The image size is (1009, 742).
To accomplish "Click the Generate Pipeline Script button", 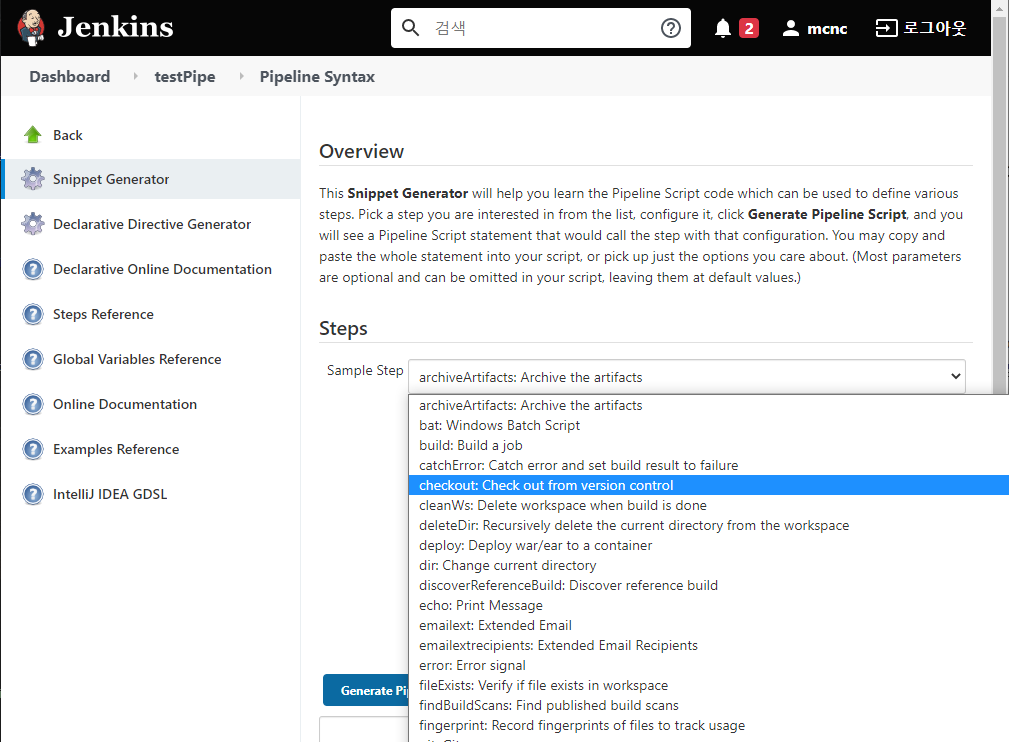I will point(366,691).
